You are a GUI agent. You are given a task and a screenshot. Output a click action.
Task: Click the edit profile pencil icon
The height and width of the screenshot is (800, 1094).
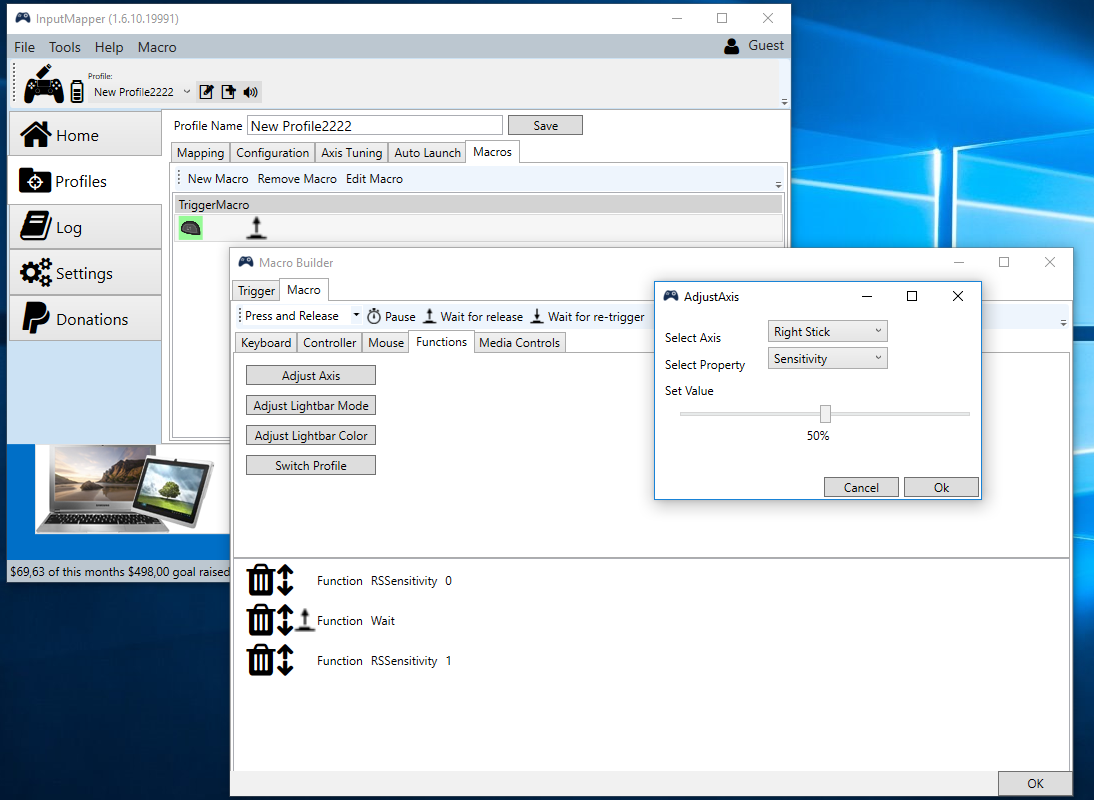[x=206, y=92]
